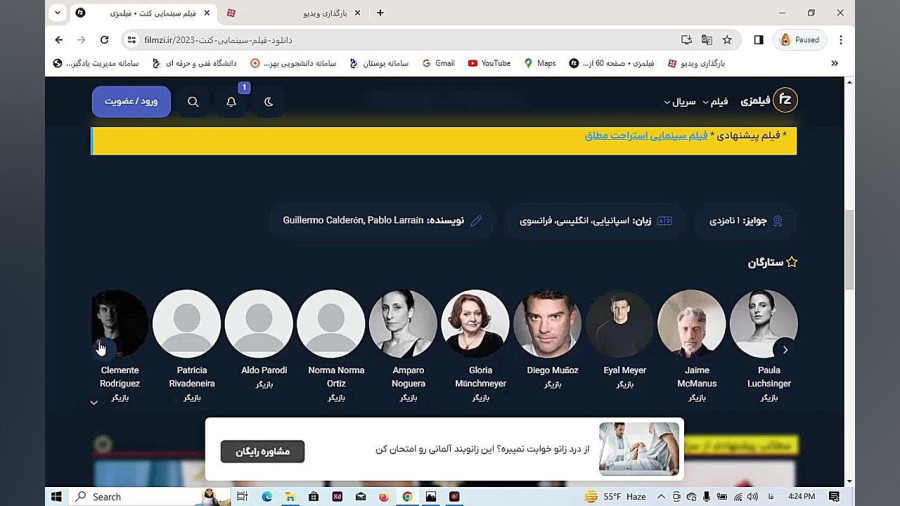Open the Filmzi fz logo
The width and height of the screenshot is (900, 506).
coord(785,100)
